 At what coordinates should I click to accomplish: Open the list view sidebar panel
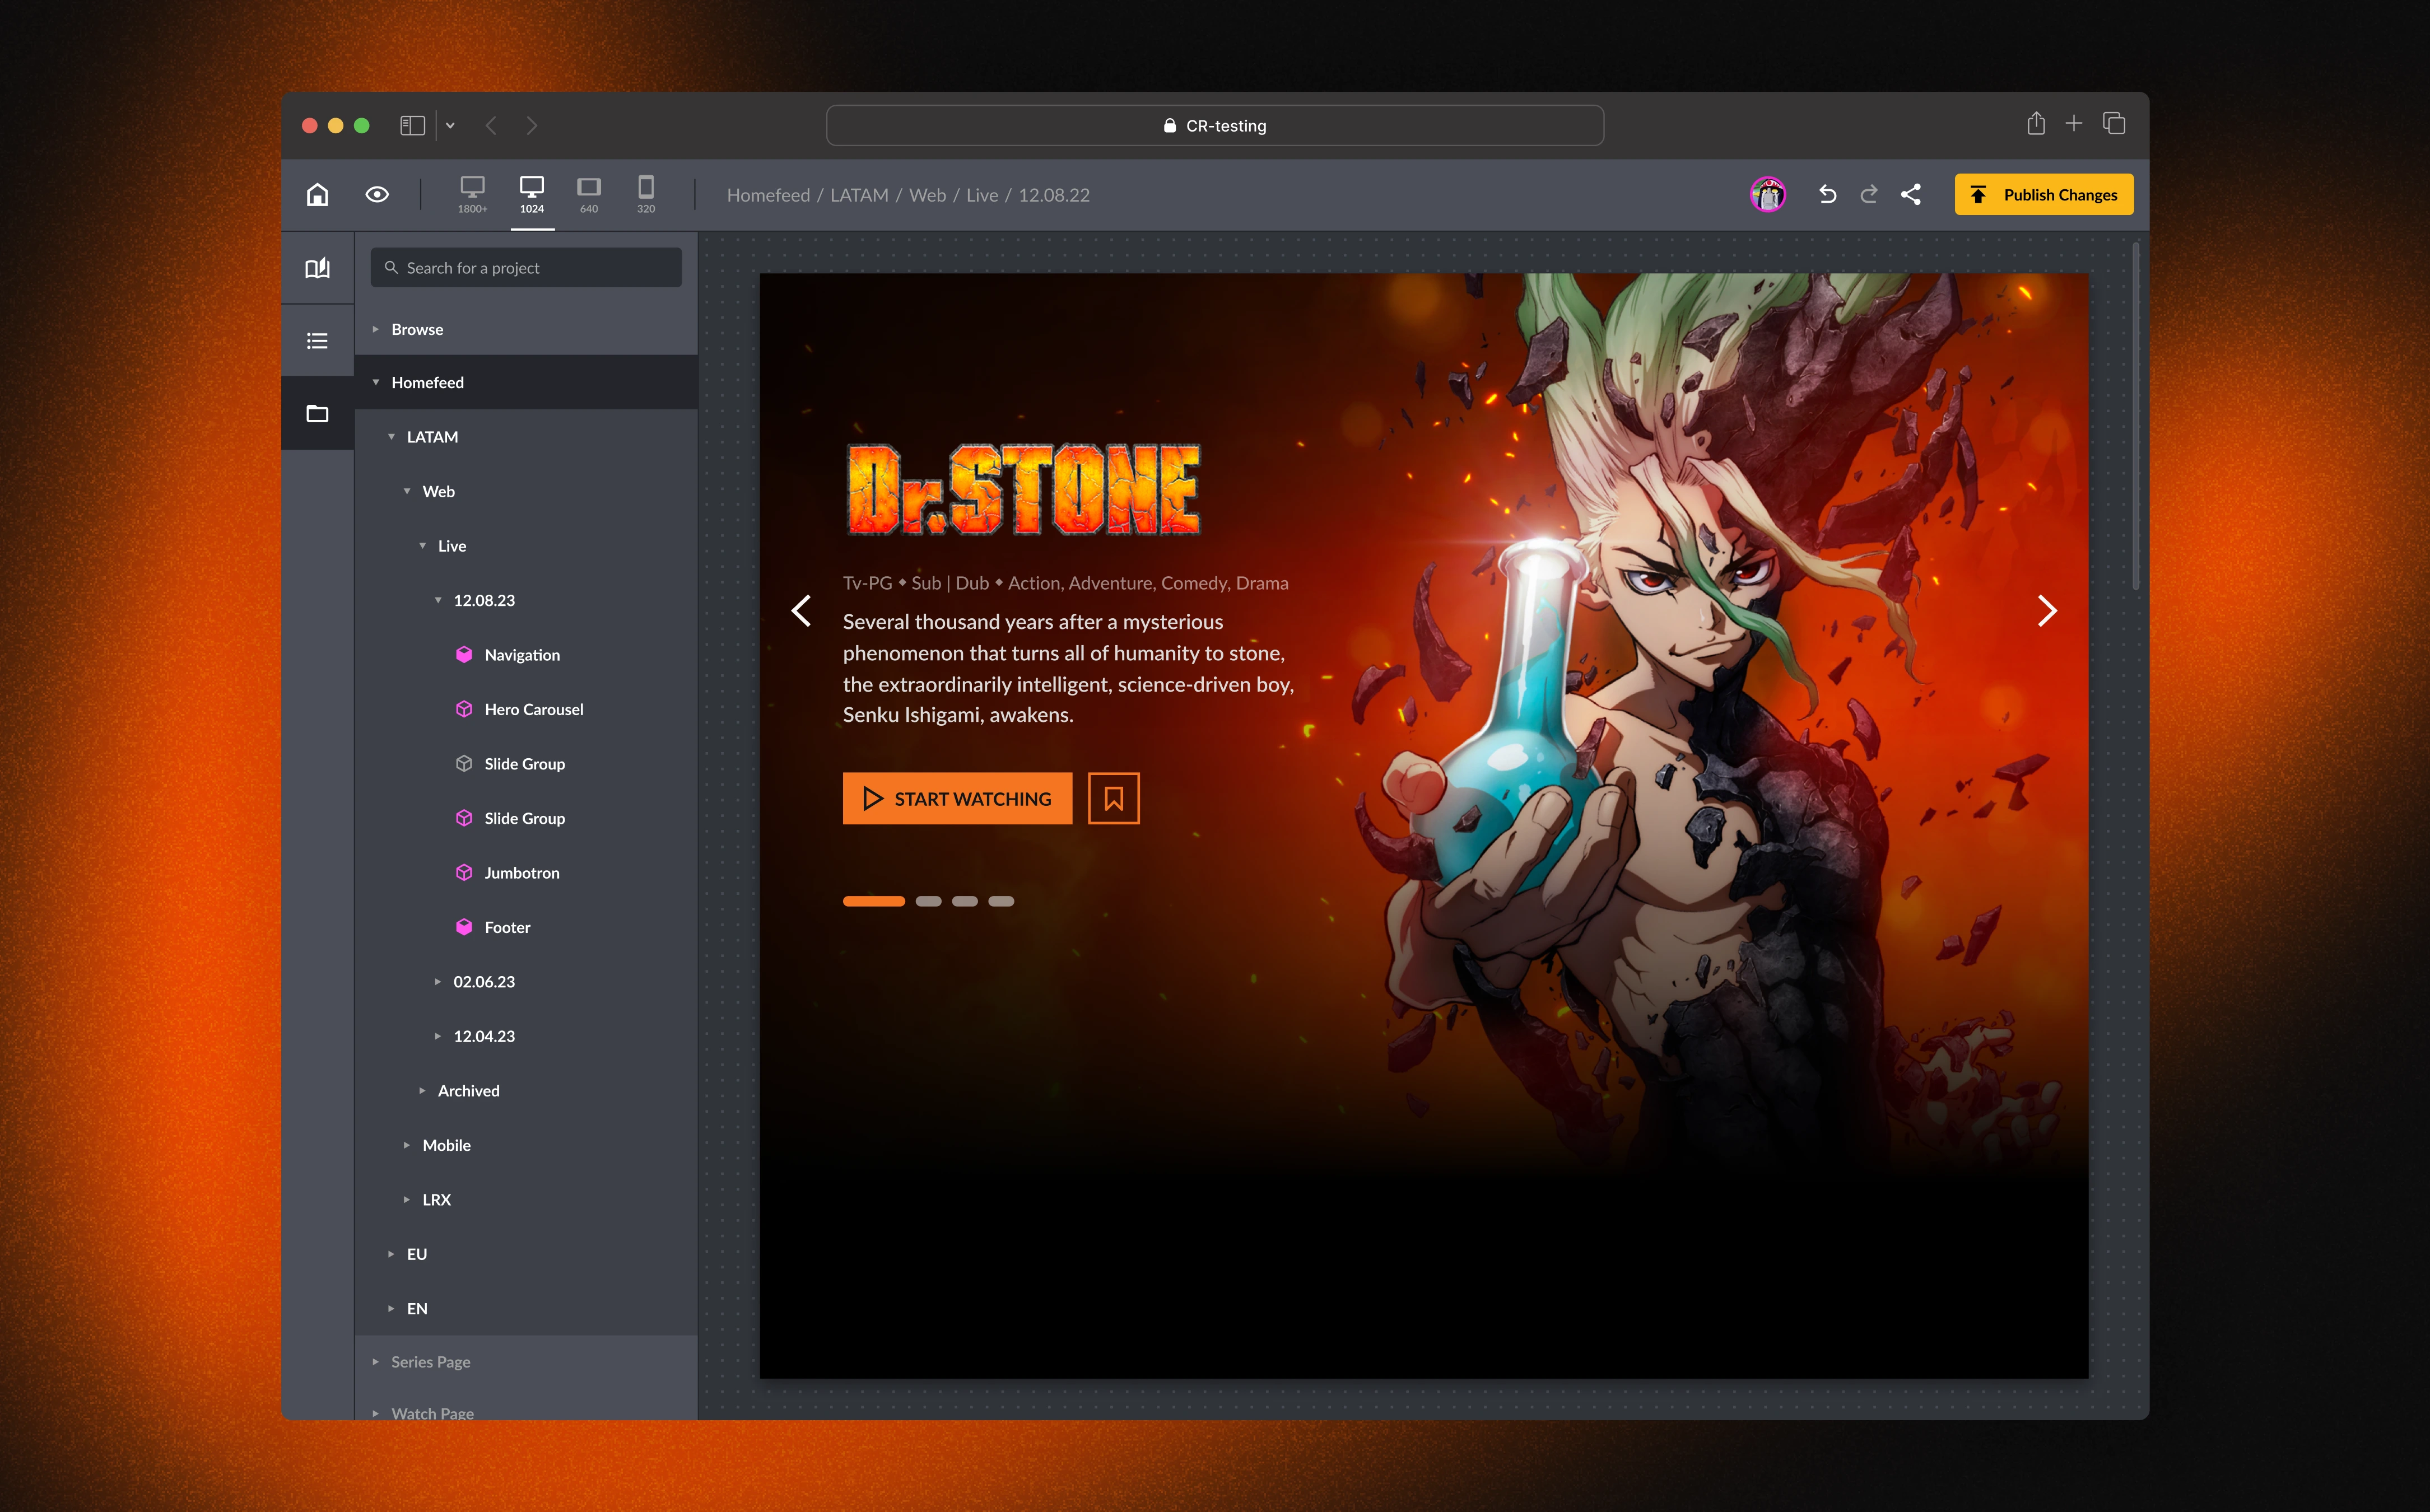pos(317,341)
